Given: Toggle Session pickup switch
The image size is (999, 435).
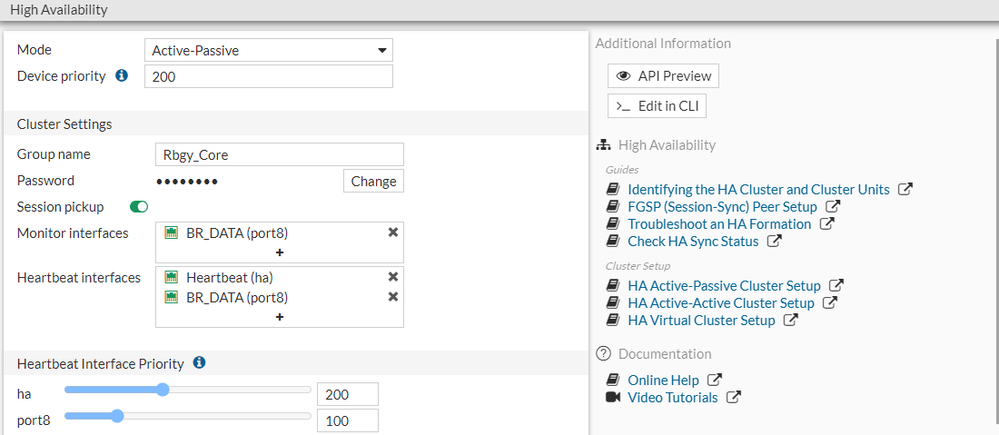Looking at the screenshot, I should click(x=139, y=207).
